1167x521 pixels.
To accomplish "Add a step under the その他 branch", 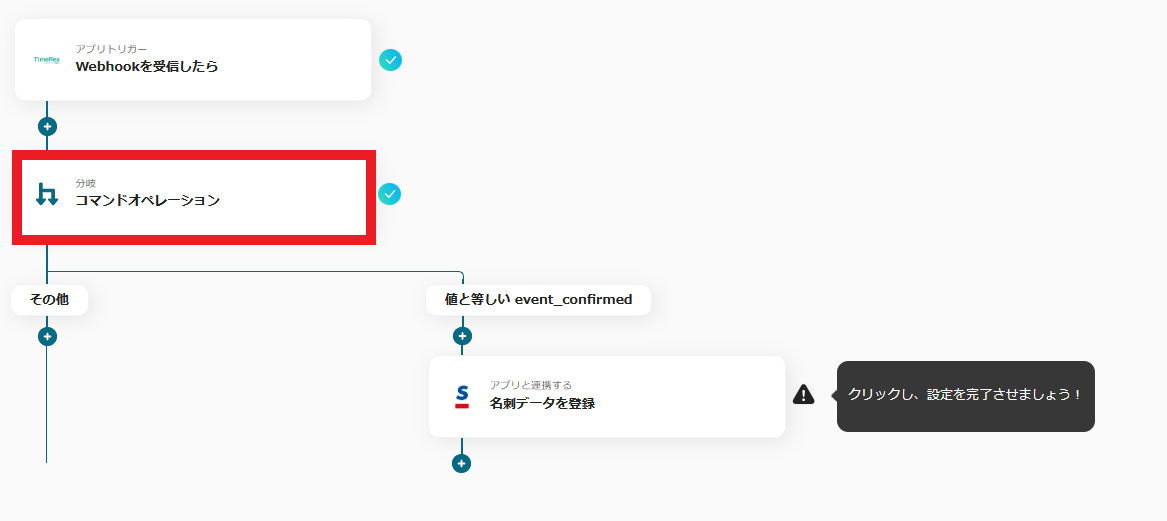I will pyautogui.click(x=48, y=336).
